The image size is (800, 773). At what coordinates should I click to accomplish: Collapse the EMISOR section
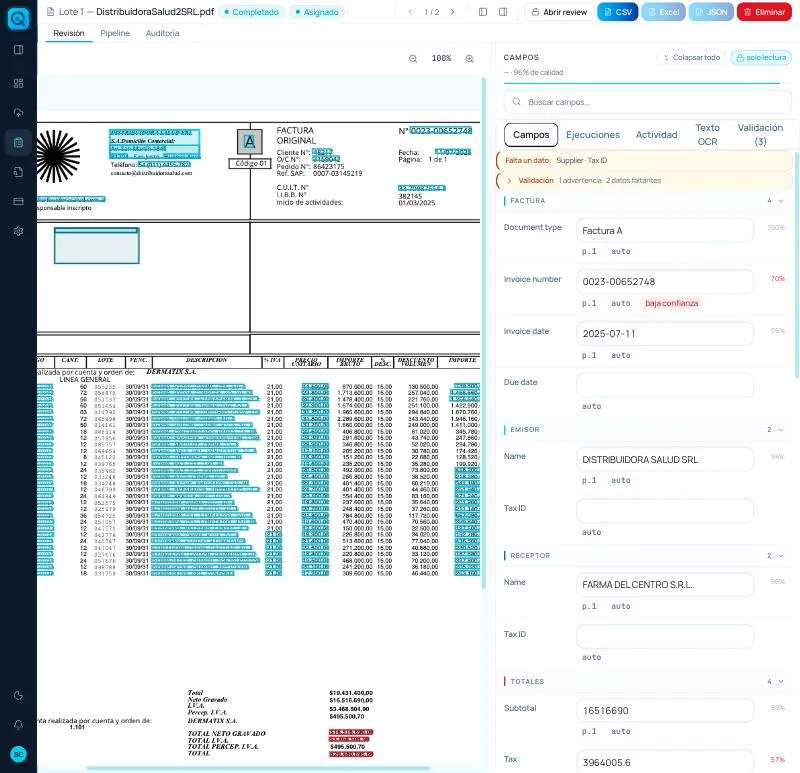tap(781, 430)
